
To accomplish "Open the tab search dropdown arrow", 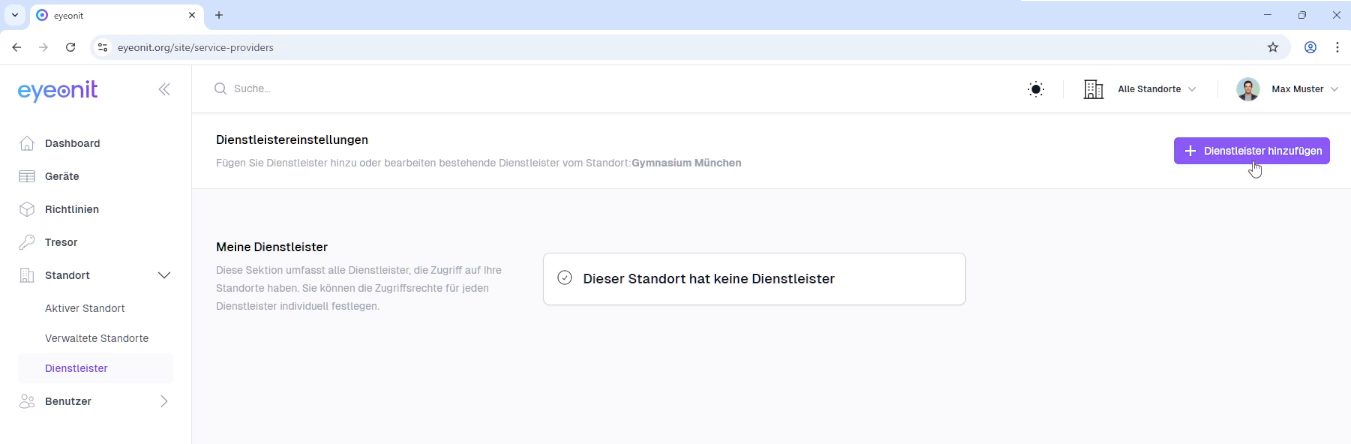I will 14,15.
